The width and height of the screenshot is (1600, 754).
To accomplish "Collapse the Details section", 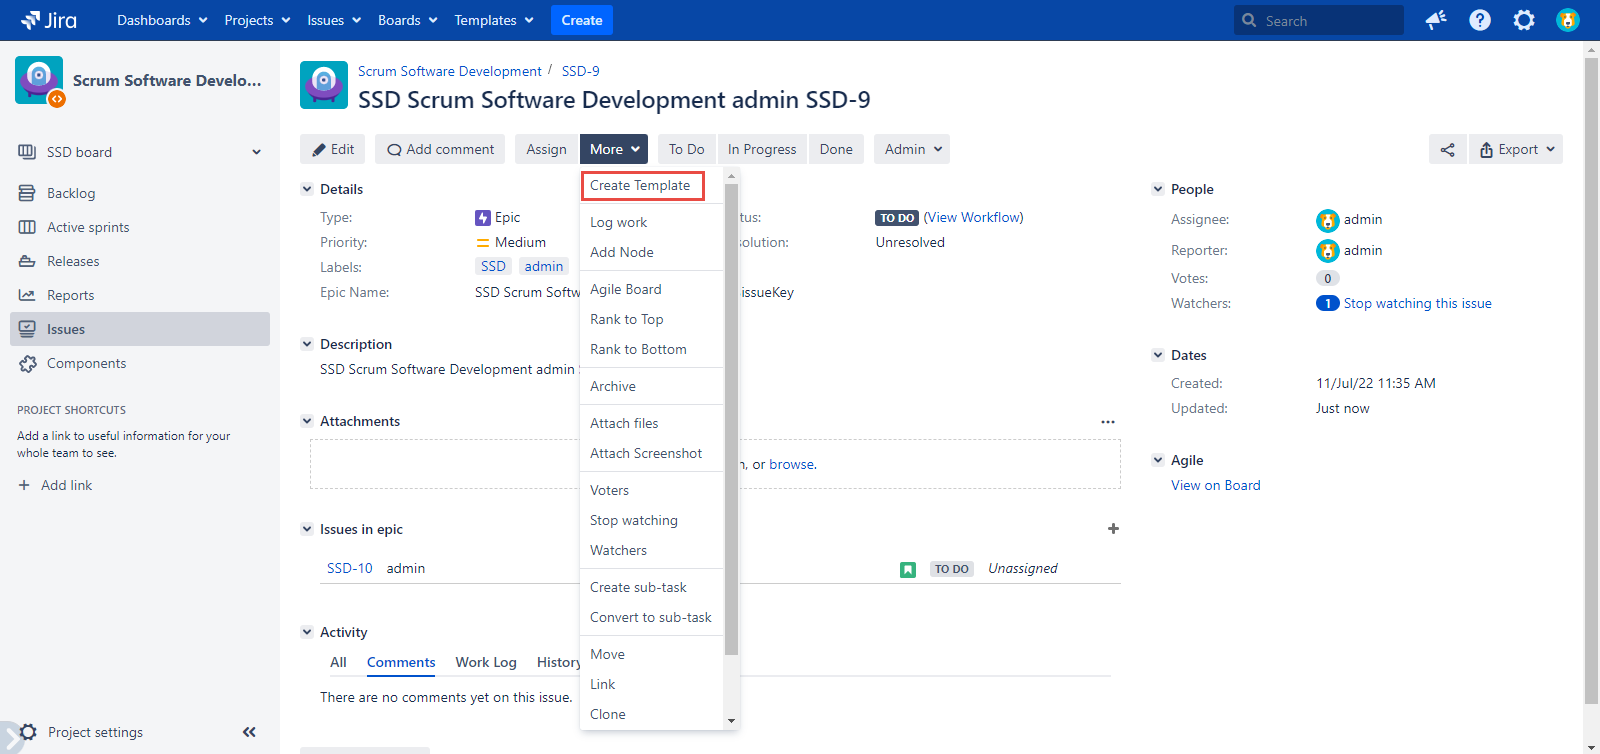I will click(x=307, y=189).
